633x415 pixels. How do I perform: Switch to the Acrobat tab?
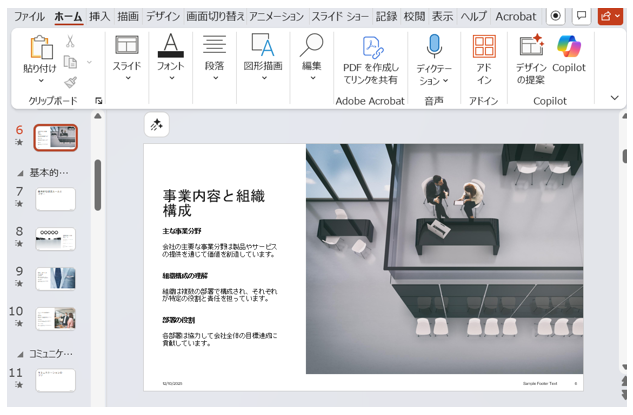[516, 17]
